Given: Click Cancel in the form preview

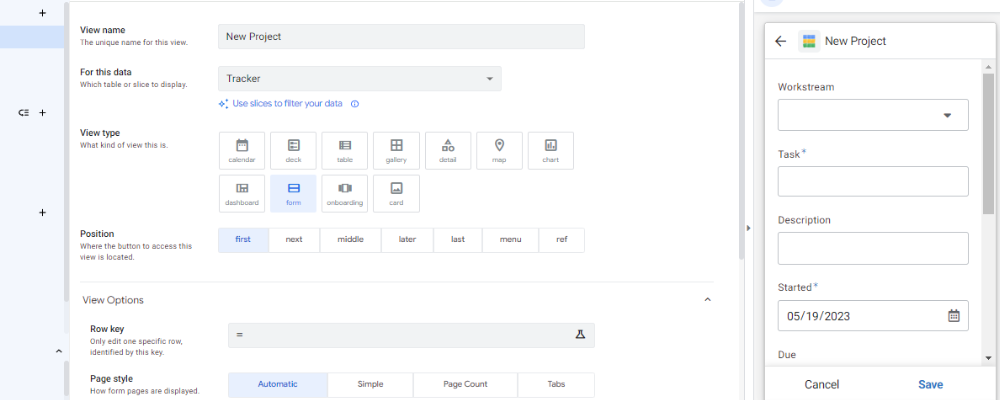Looking at the screenshot, I should pos(821,385).
